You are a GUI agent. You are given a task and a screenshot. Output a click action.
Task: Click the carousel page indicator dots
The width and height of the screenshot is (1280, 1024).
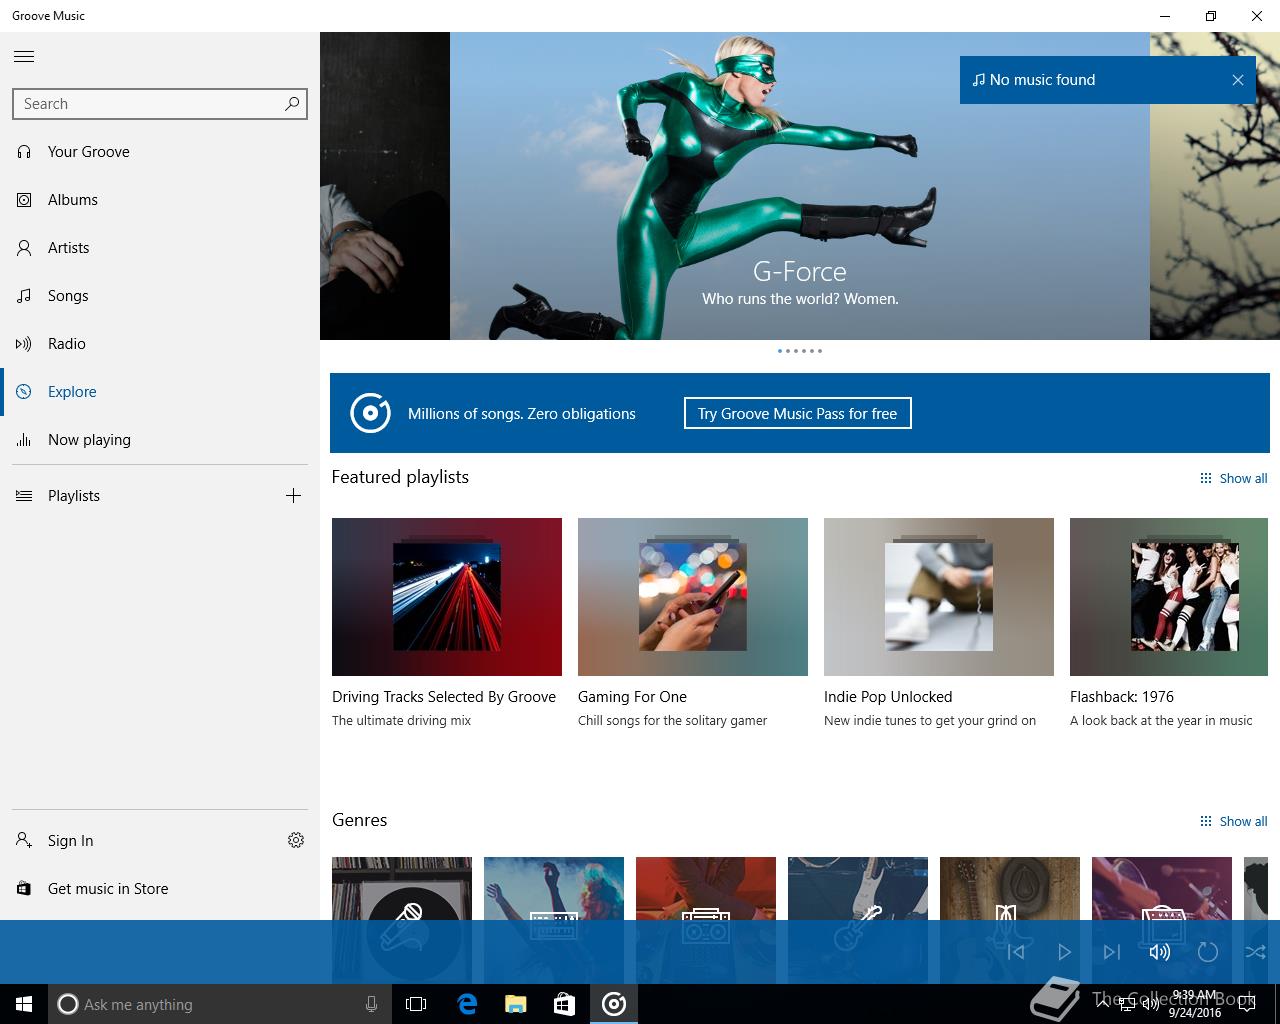click(800, 351)
